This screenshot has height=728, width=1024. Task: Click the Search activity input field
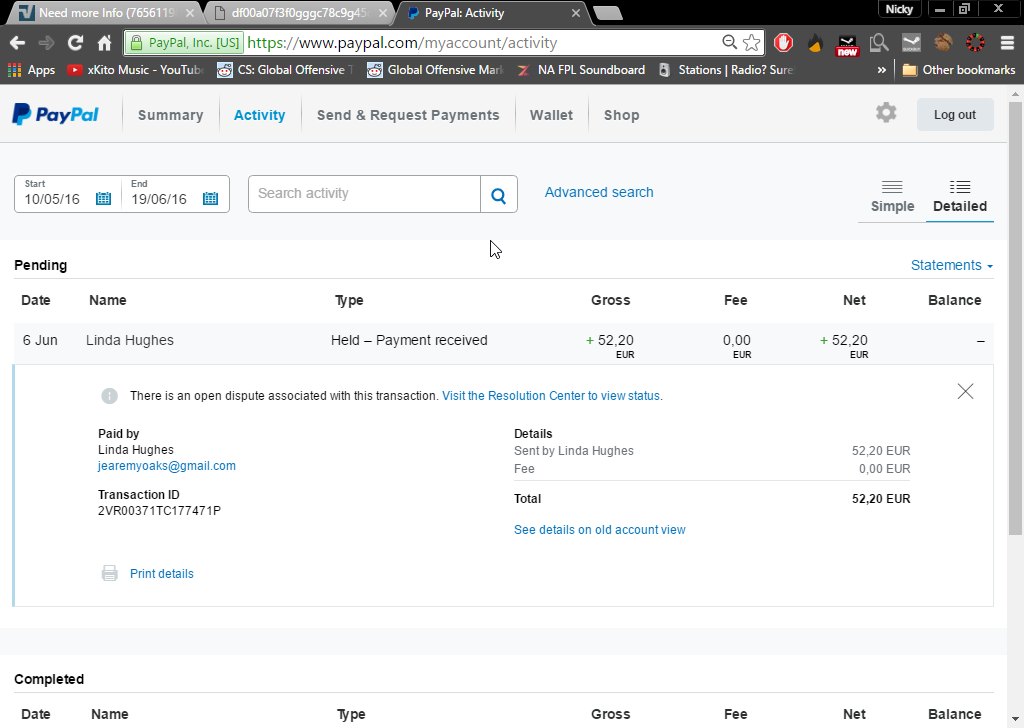click(x=364, y=194)
